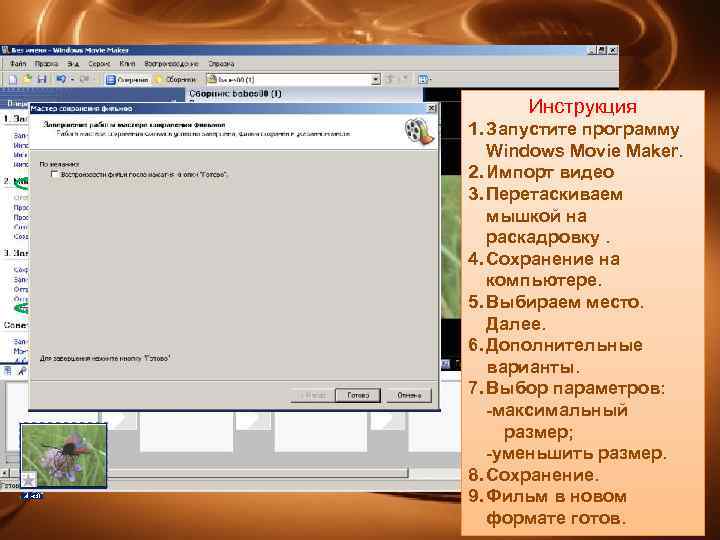
Task: Click the redo arrow icon
Action: [x=84, y=79]
